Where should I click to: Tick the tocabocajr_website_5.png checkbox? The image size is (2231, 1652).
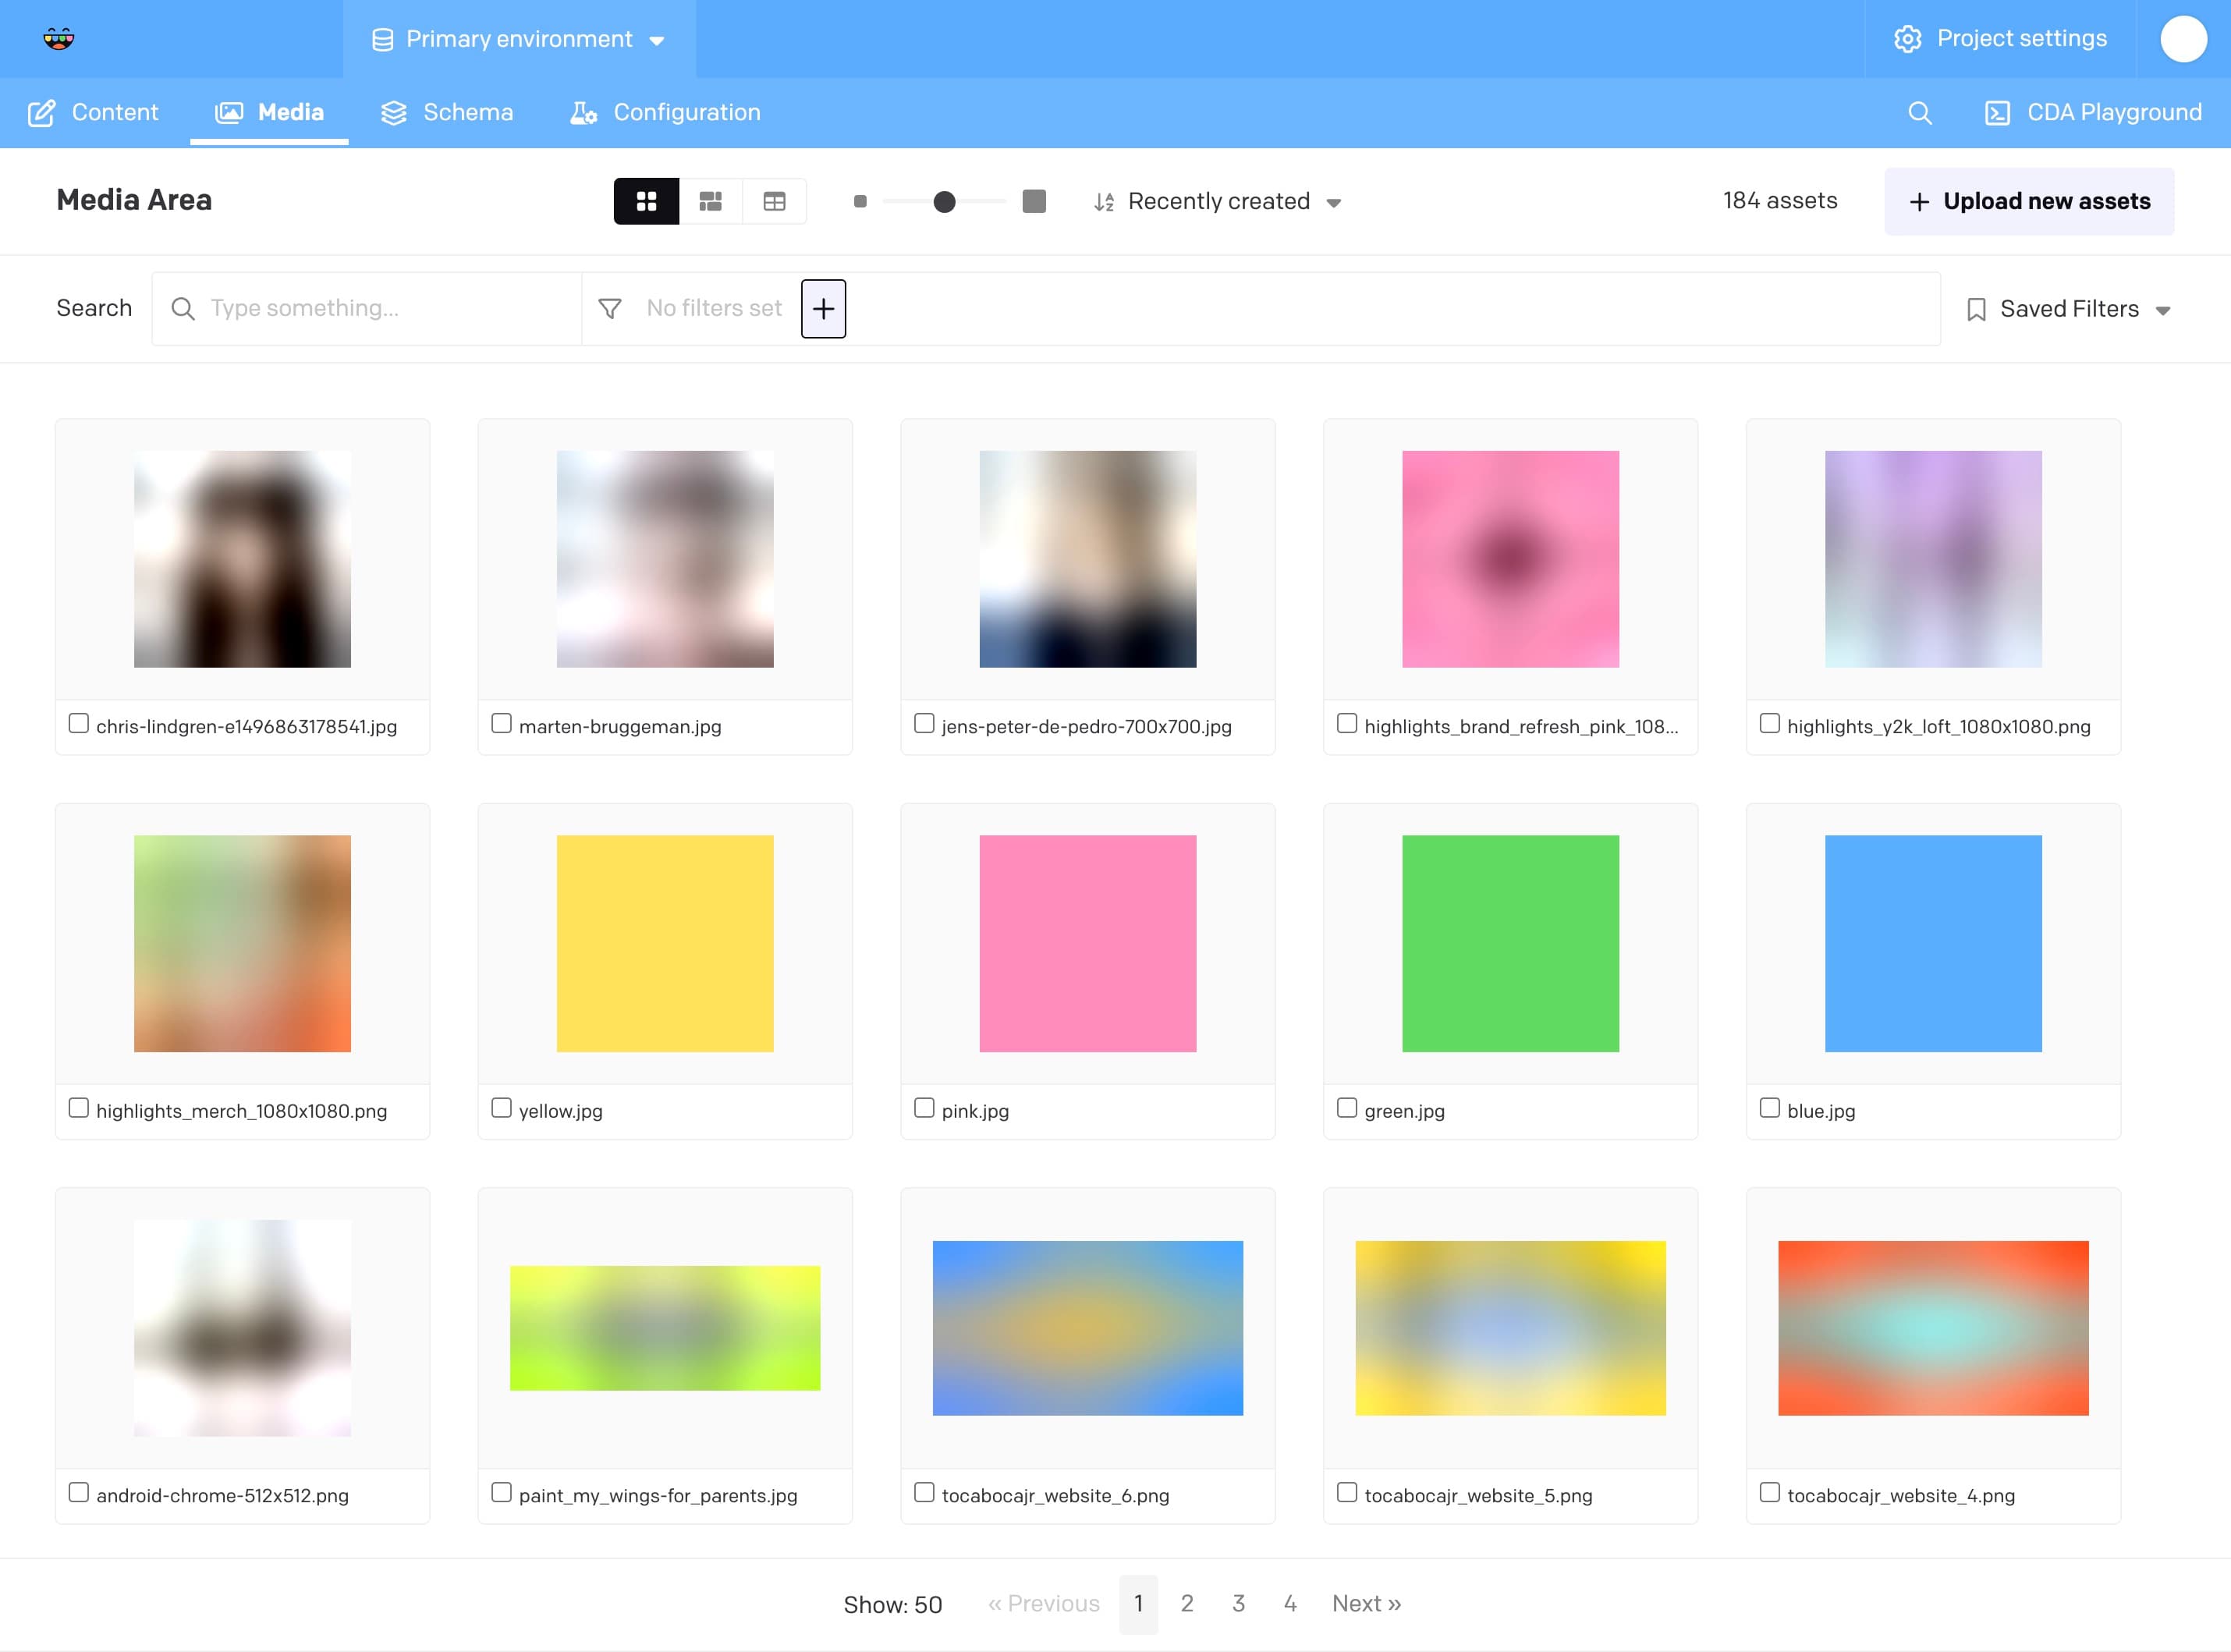pos(1347,1492)
